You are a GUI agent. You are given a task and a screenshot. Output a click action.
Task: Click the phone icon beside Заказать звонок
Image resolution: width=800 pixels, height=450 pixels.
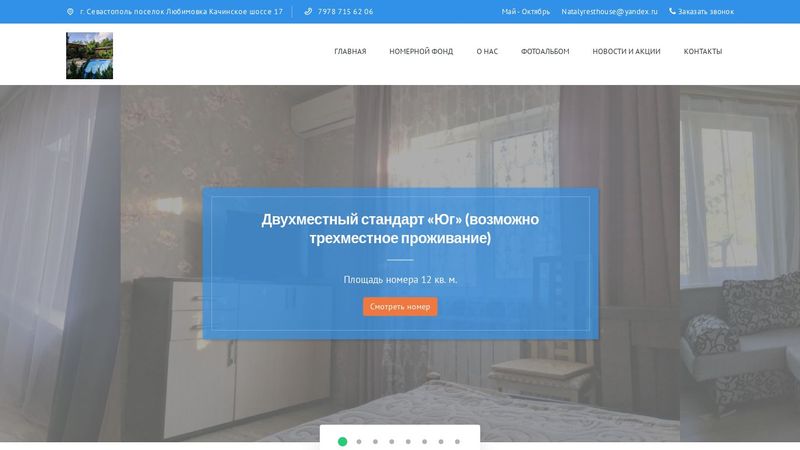[672, 11]
